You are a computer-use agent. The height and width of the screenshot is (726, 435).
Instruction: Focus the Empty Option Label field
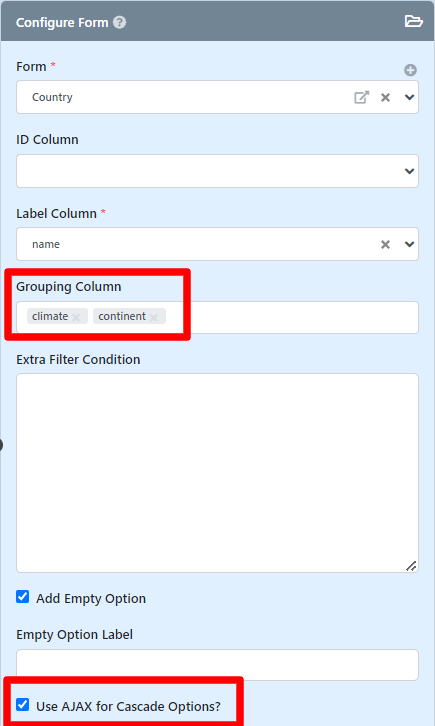click(218, 665)
